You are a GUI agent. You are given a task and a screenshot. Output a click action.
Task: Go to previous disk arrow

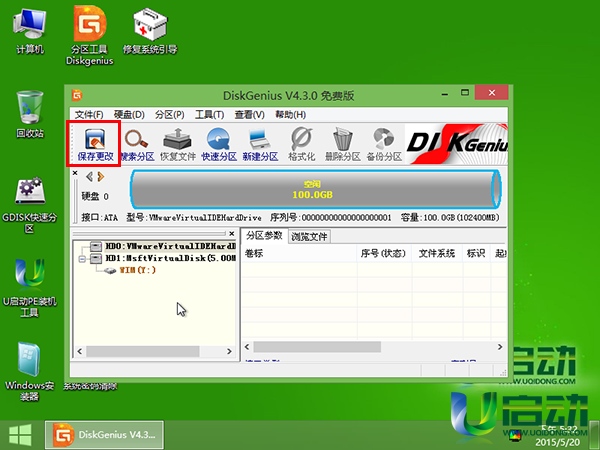click(x=89, y=176)
